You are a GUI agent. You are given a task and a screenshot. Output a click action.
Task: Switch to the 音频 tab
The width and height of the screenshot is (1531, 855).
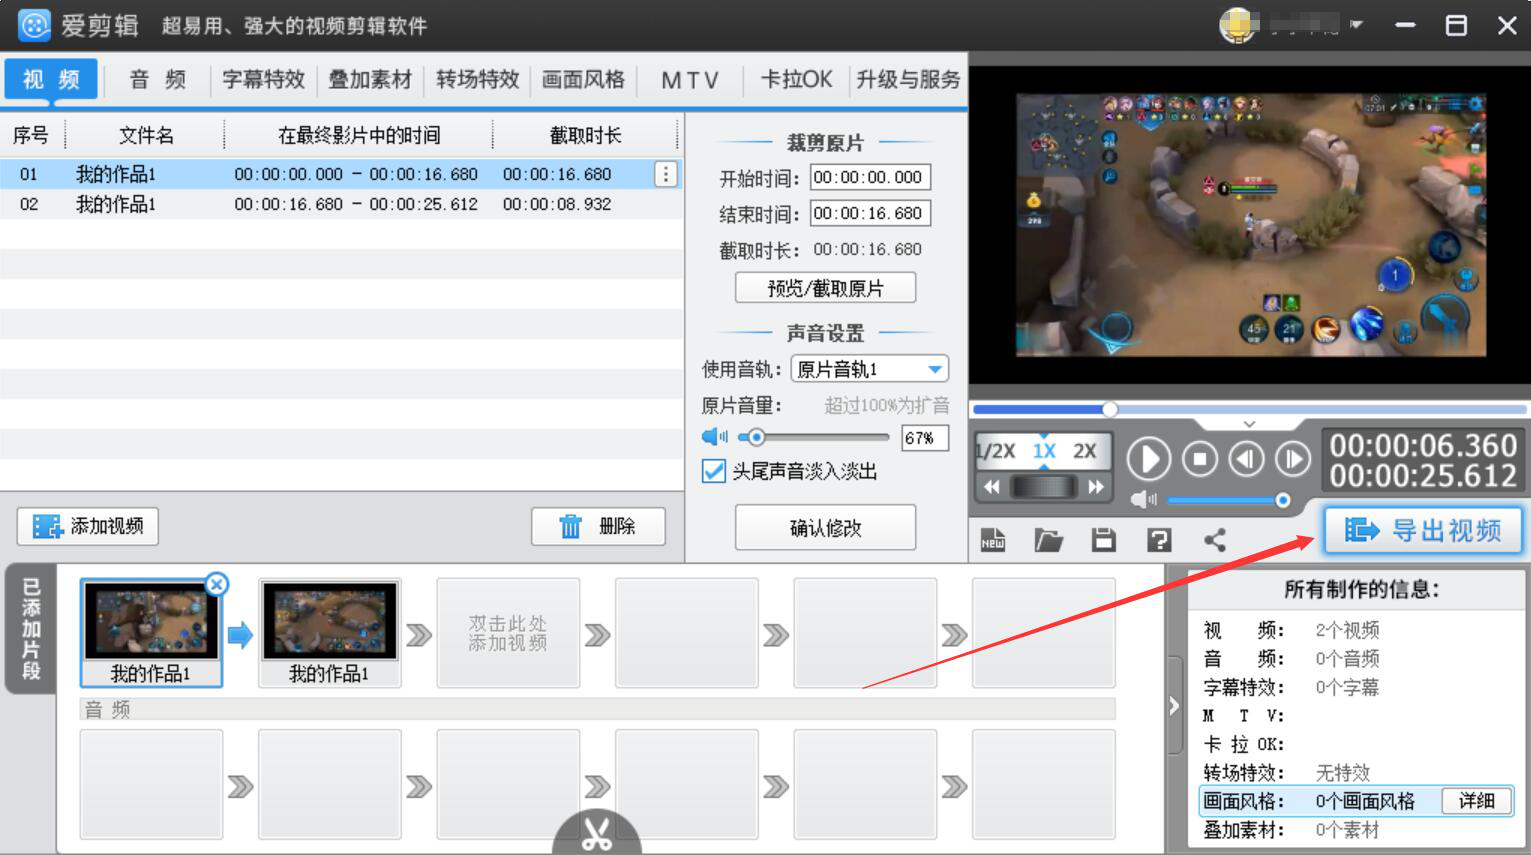coord(158,79)
